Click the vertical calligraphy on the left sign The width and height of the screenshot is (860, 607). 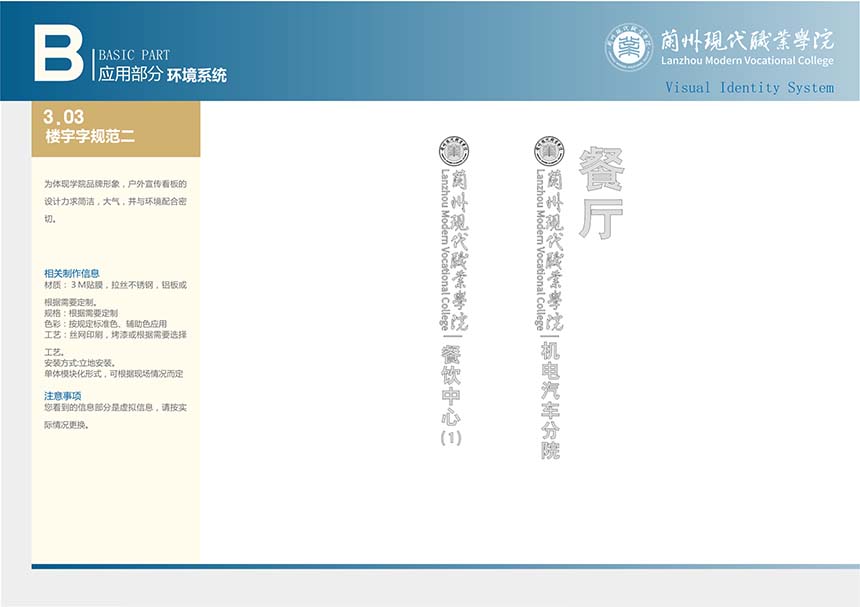tap(460, 250)
